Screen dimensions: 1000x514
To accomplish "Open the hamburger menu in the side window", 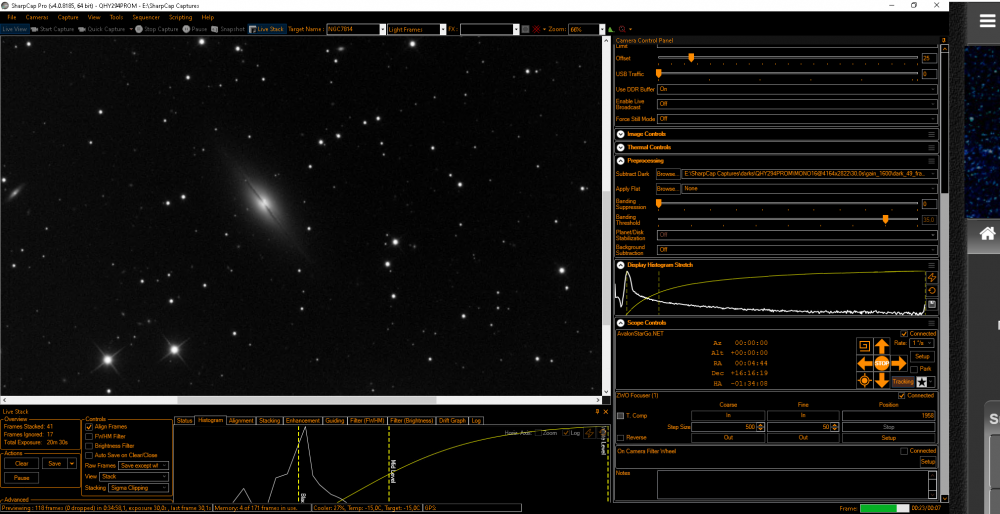I will (987, 21).
